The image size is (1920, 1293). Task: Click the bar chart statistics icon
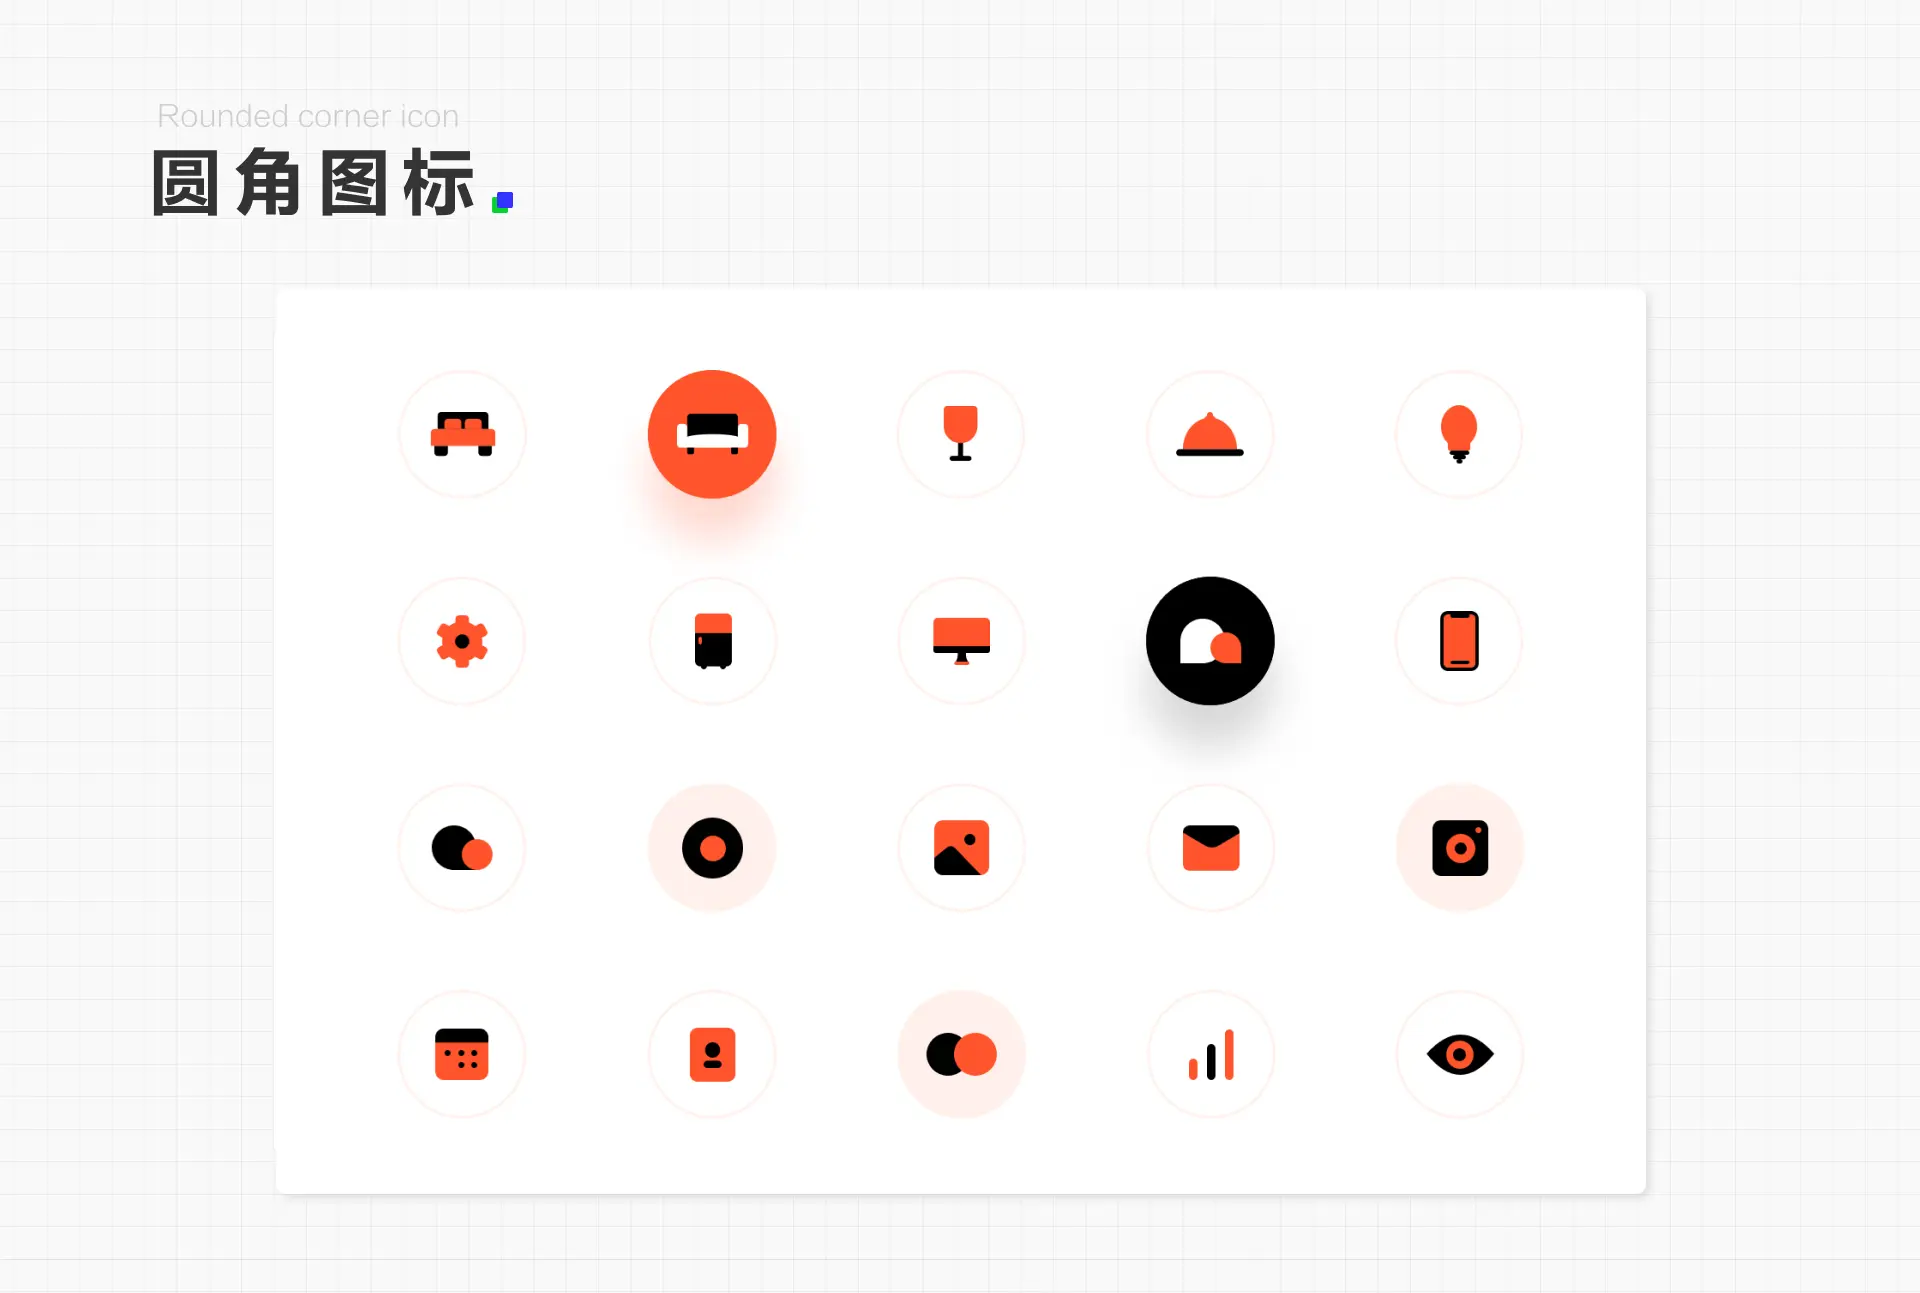1210,1054
